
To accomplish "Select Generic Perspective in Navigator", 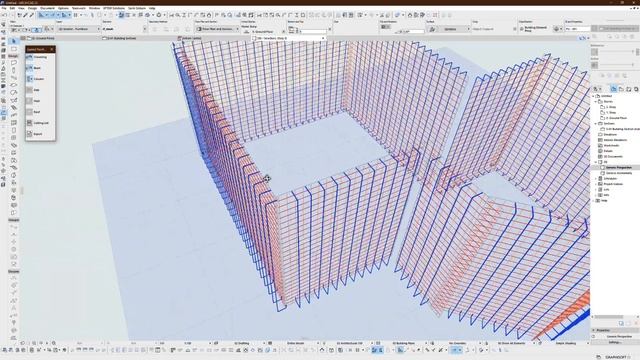I will 616,167.
